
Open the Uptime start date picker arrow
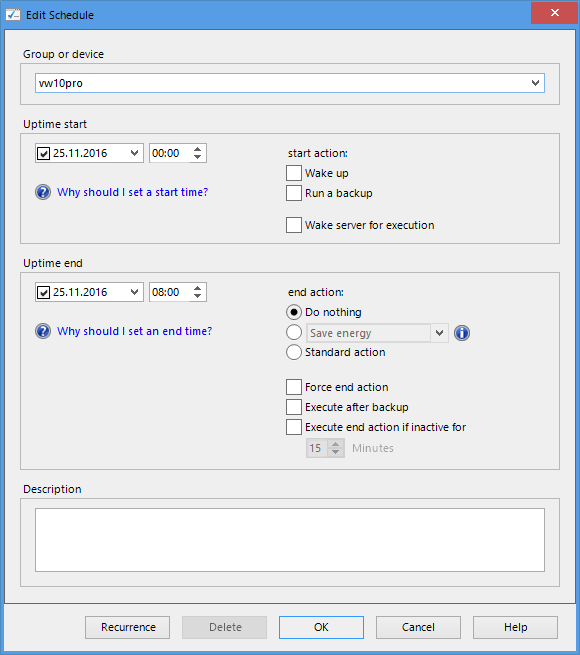(x=134, y=153)
